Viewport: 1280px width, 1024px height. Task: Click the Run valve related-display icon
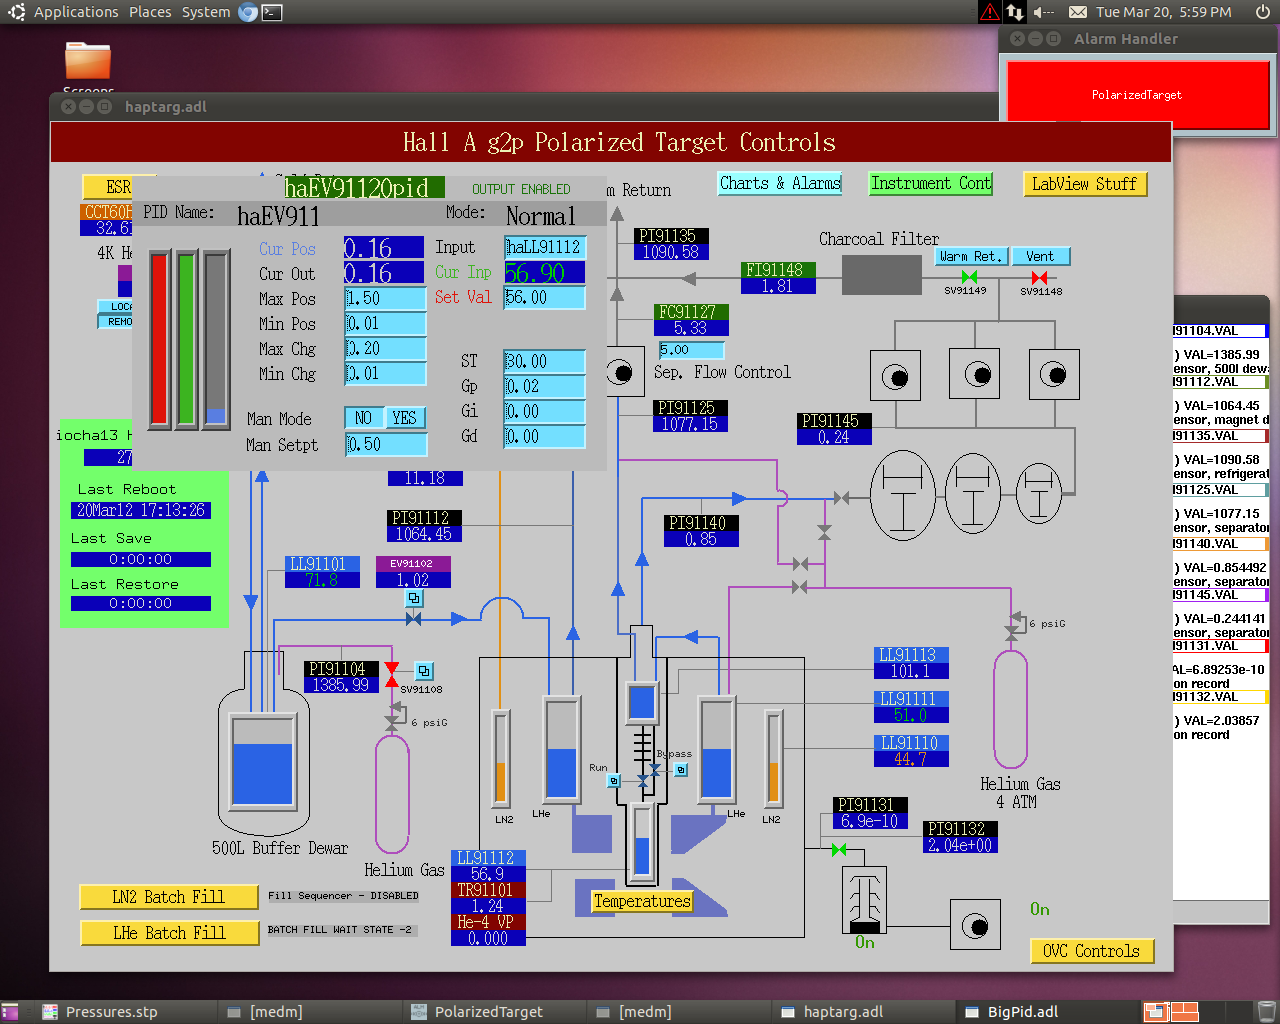[x=614, y=781]
